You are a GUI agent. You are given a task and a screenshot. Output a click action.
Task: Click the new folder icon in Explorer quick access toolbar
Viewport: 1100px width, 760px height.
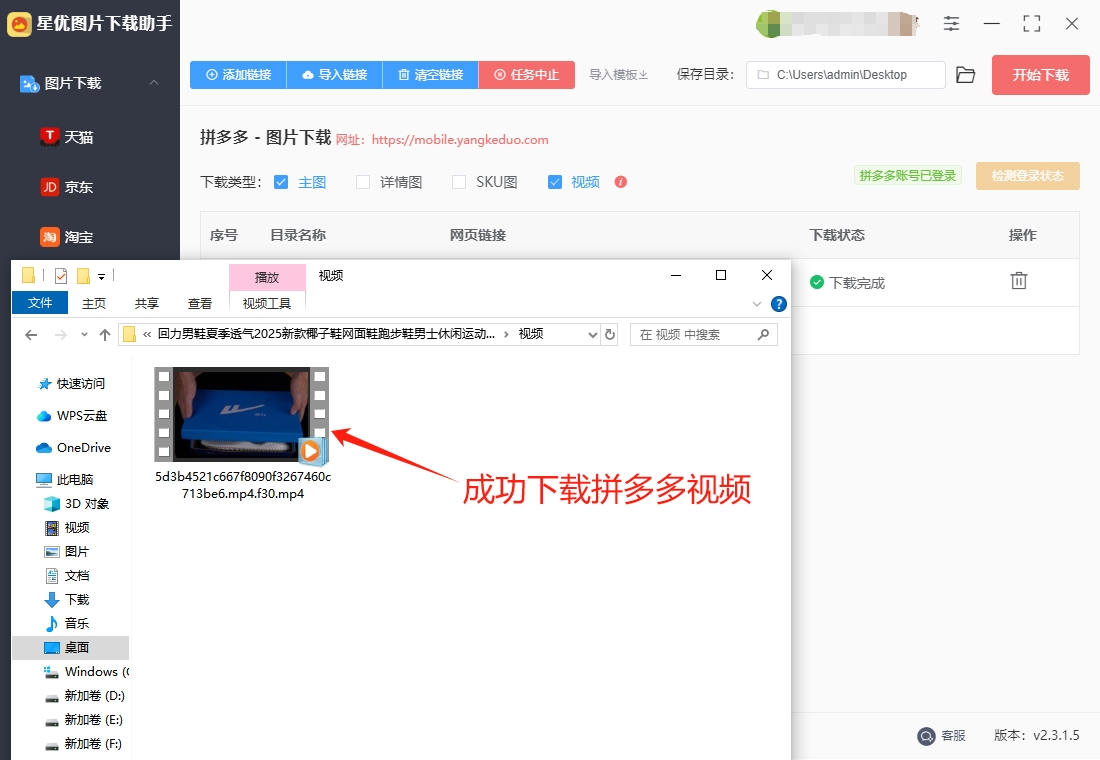83,276
